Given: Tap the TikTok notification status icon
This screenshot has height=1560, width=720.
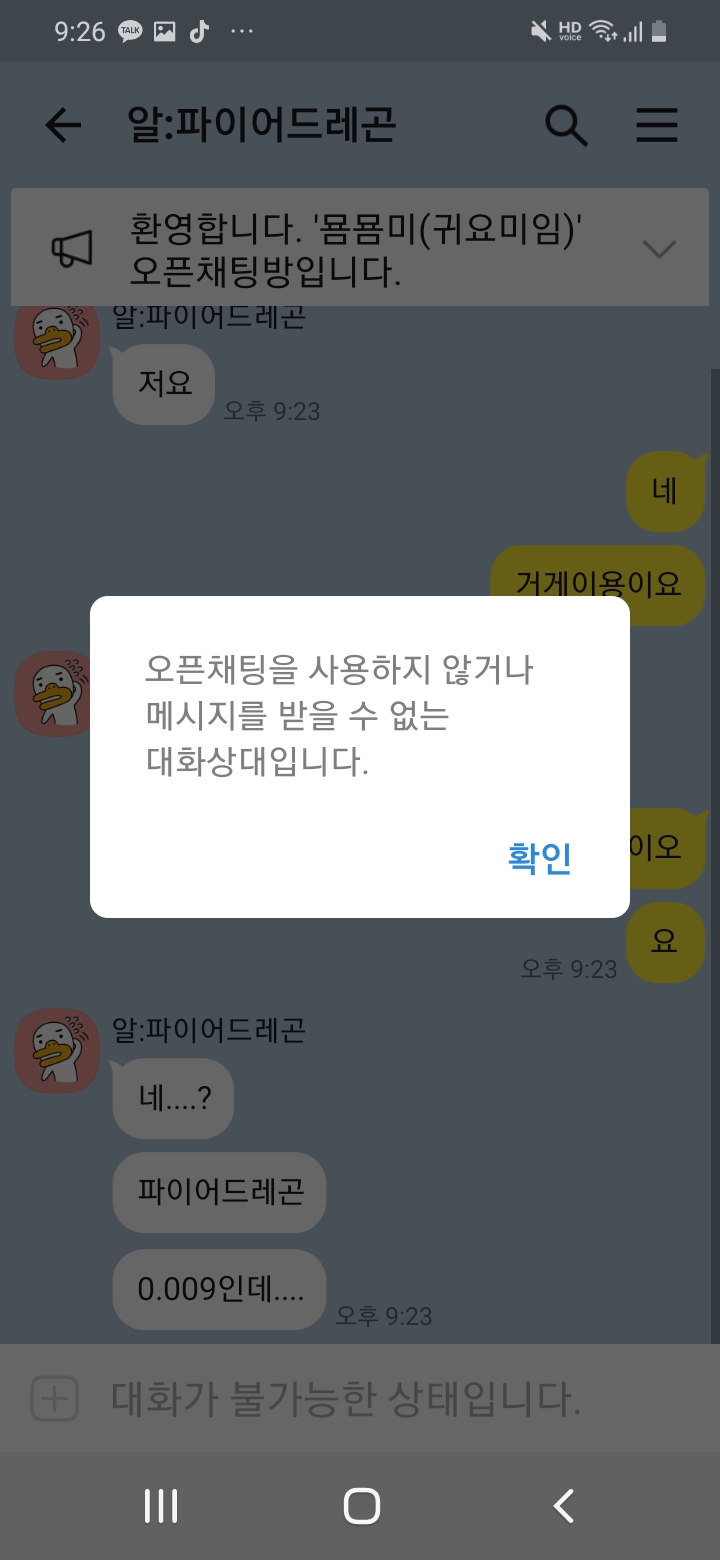Looking at the screenshot, I should click(199, 31).
